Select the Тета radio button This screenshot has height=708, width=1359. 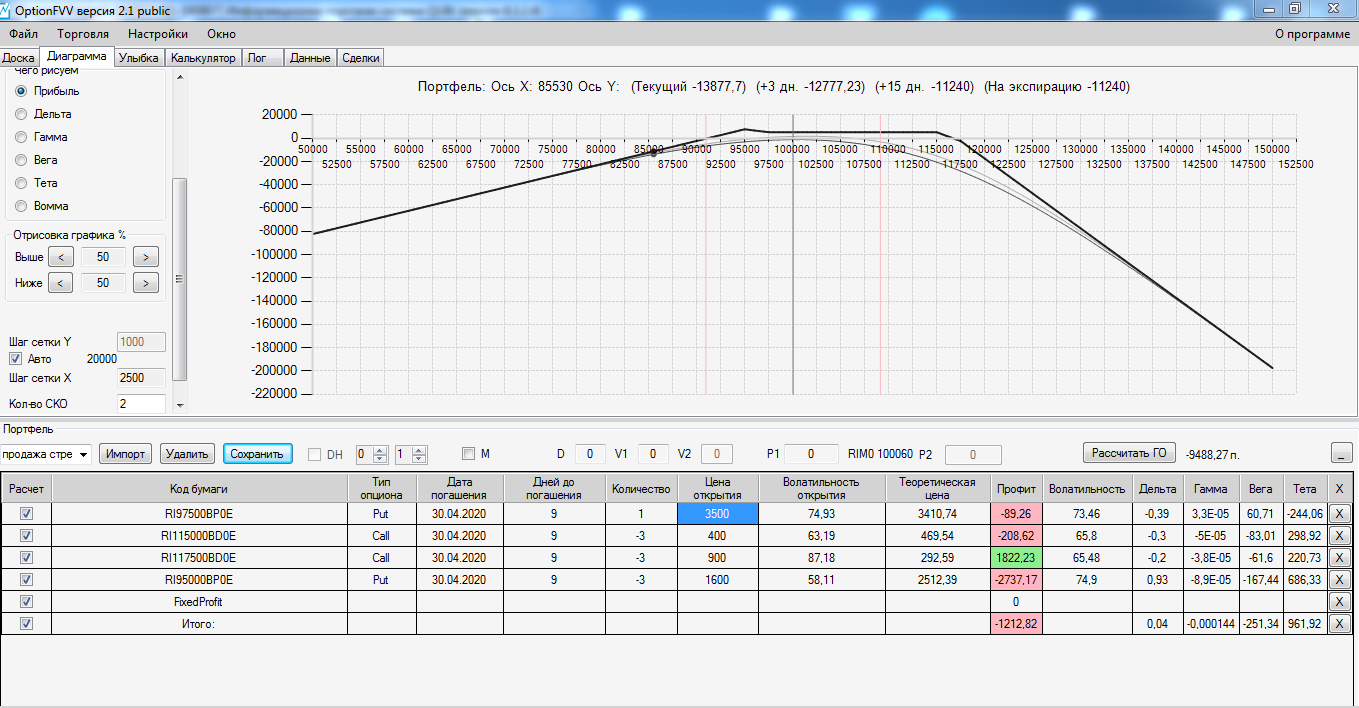21,183
